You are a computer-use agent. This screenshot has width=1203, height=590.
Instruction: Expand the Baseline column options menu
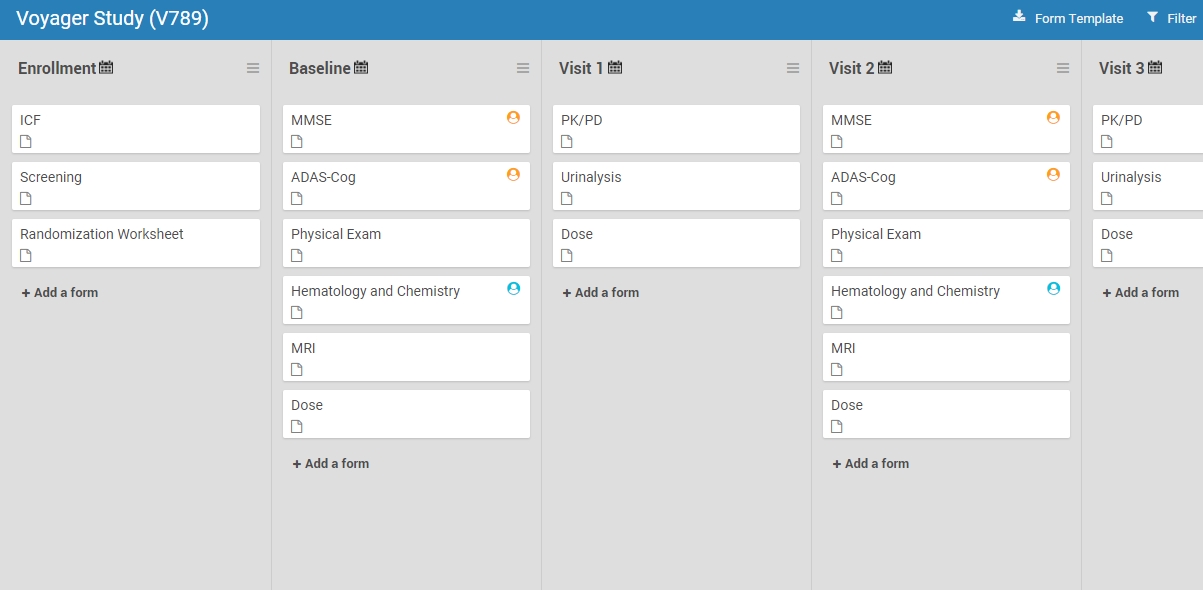pyautogui.click(x=523, y=68)
